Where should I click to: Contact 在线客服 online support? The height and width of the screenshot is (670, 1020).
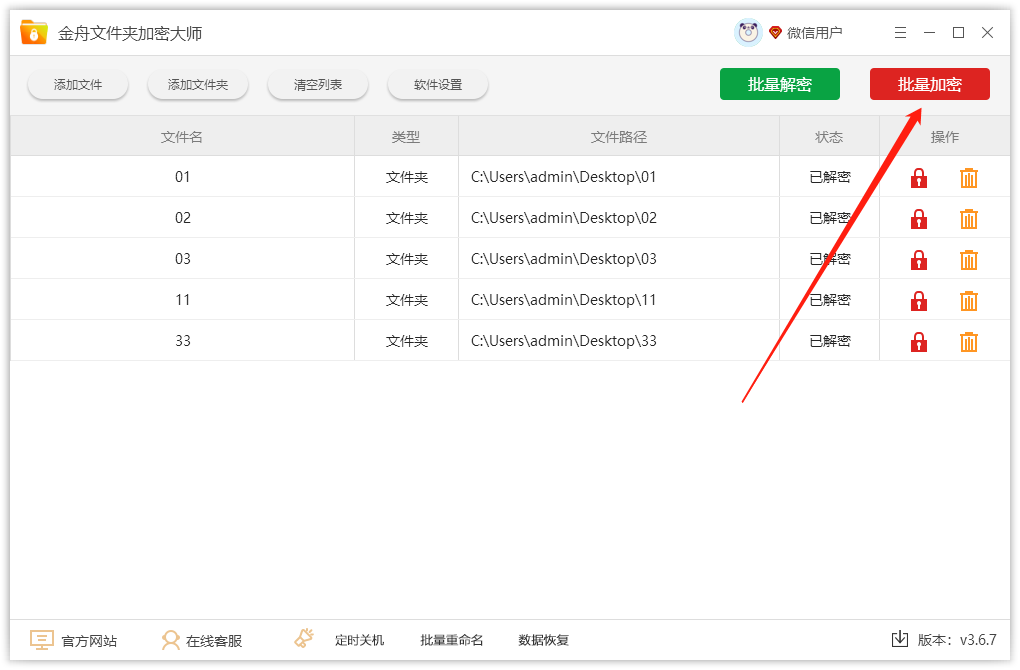201,640
